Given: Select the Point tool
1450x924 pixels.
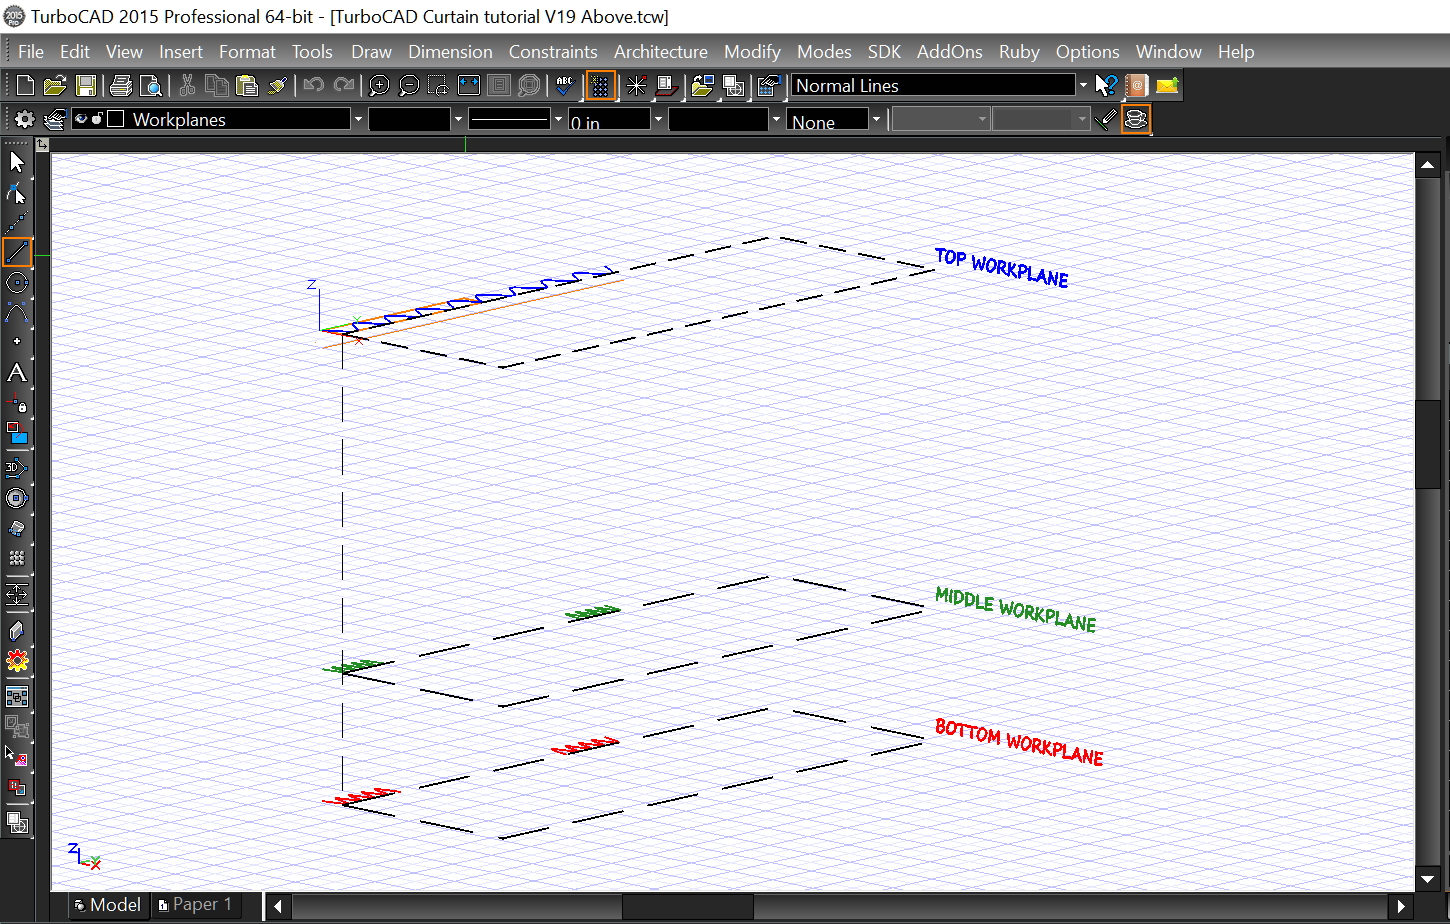Looking at the screenshot, I should (x=17, y=342).
